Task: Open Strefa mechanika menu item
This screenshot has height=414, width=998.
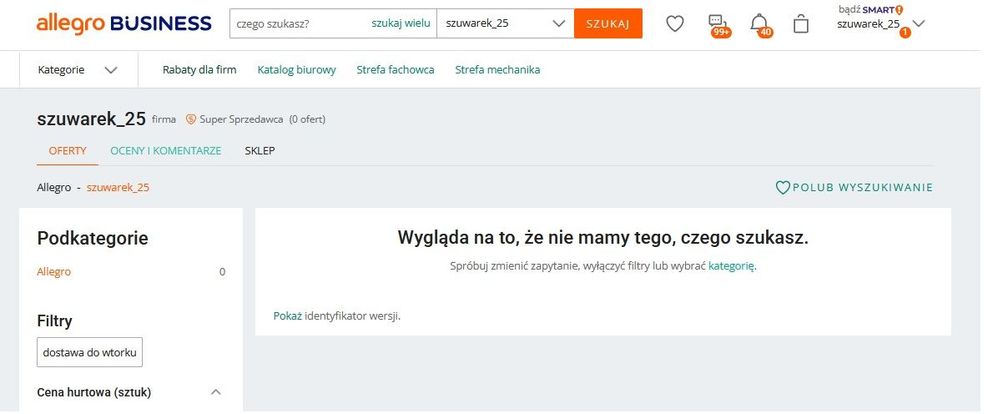Action: coord(497,70)
